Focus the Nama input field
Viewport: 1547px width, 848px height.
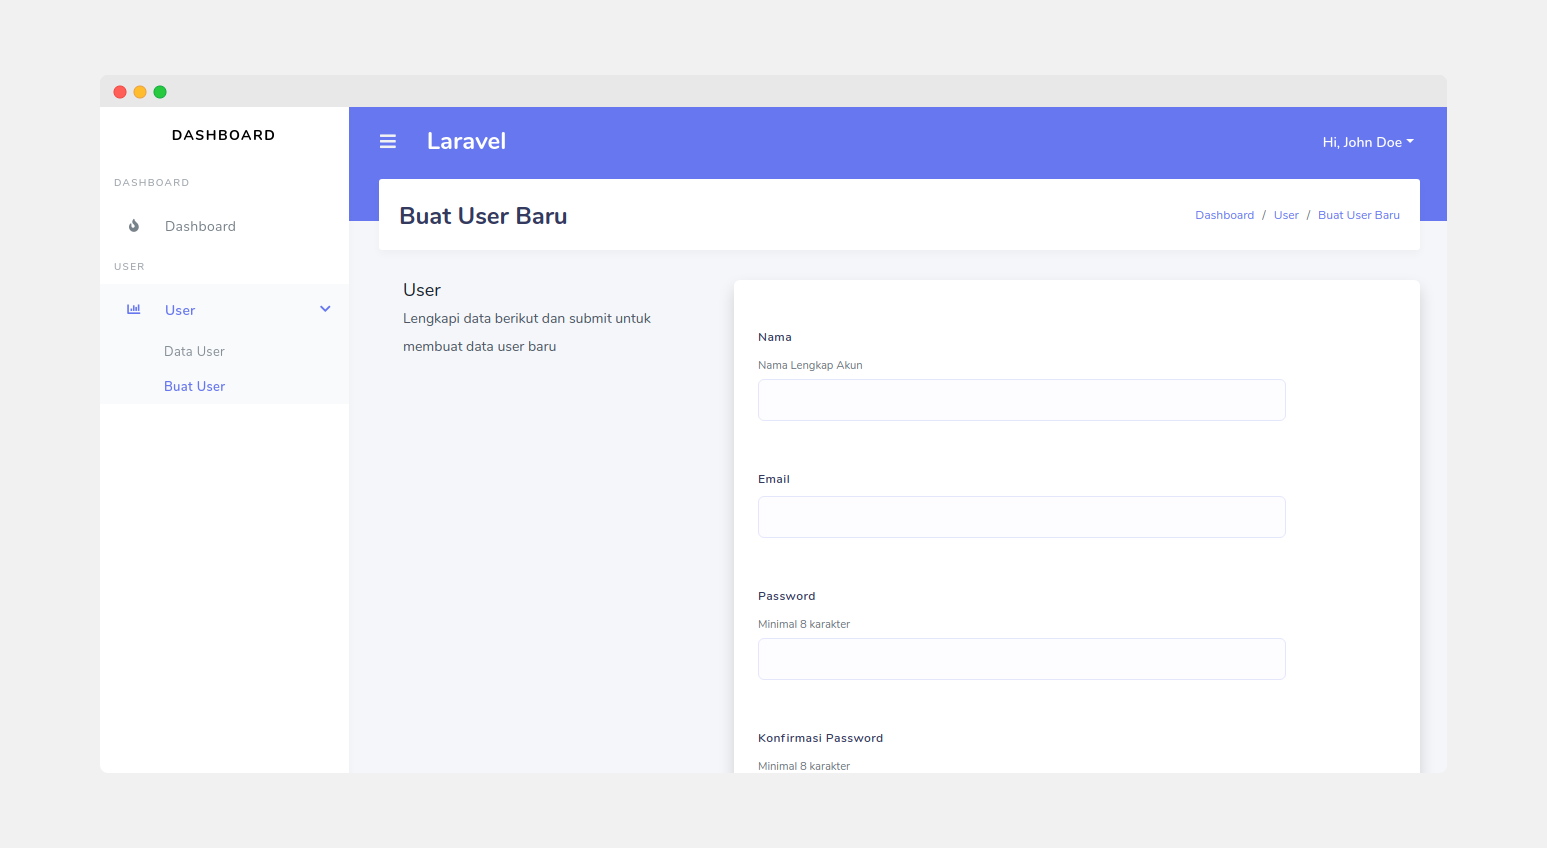click(1022, 400)
